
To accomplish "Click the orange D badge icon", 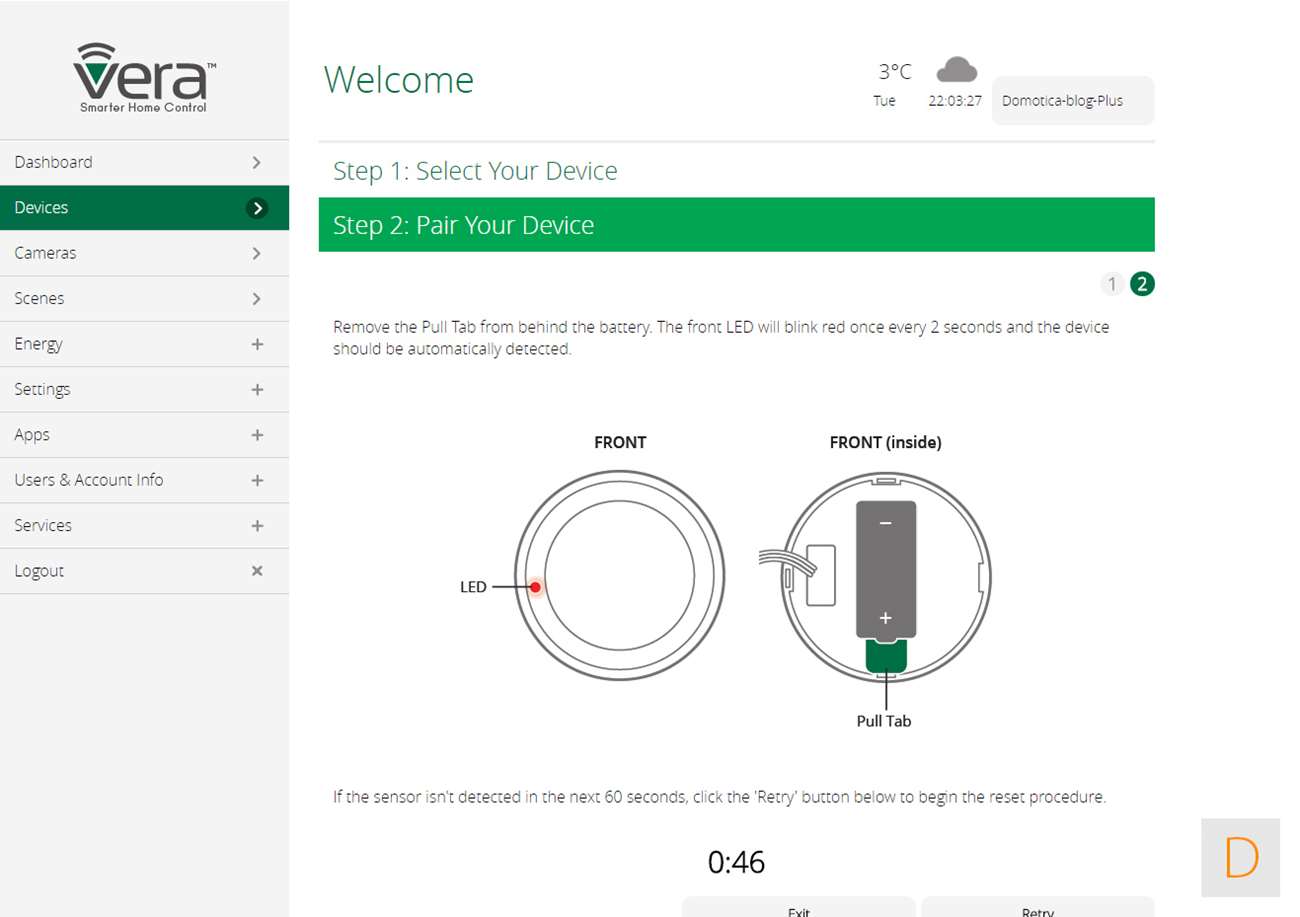I will tap(1240, 857).
